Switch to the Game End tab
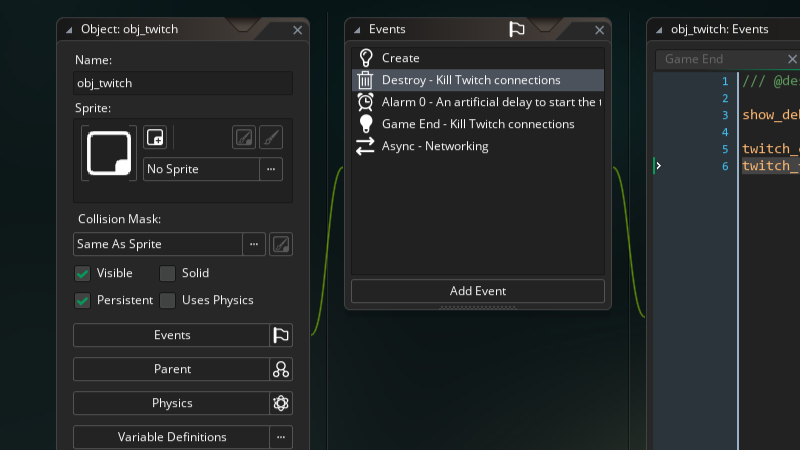Viewport: 800px width, 450px height. (x=694, y=59)
